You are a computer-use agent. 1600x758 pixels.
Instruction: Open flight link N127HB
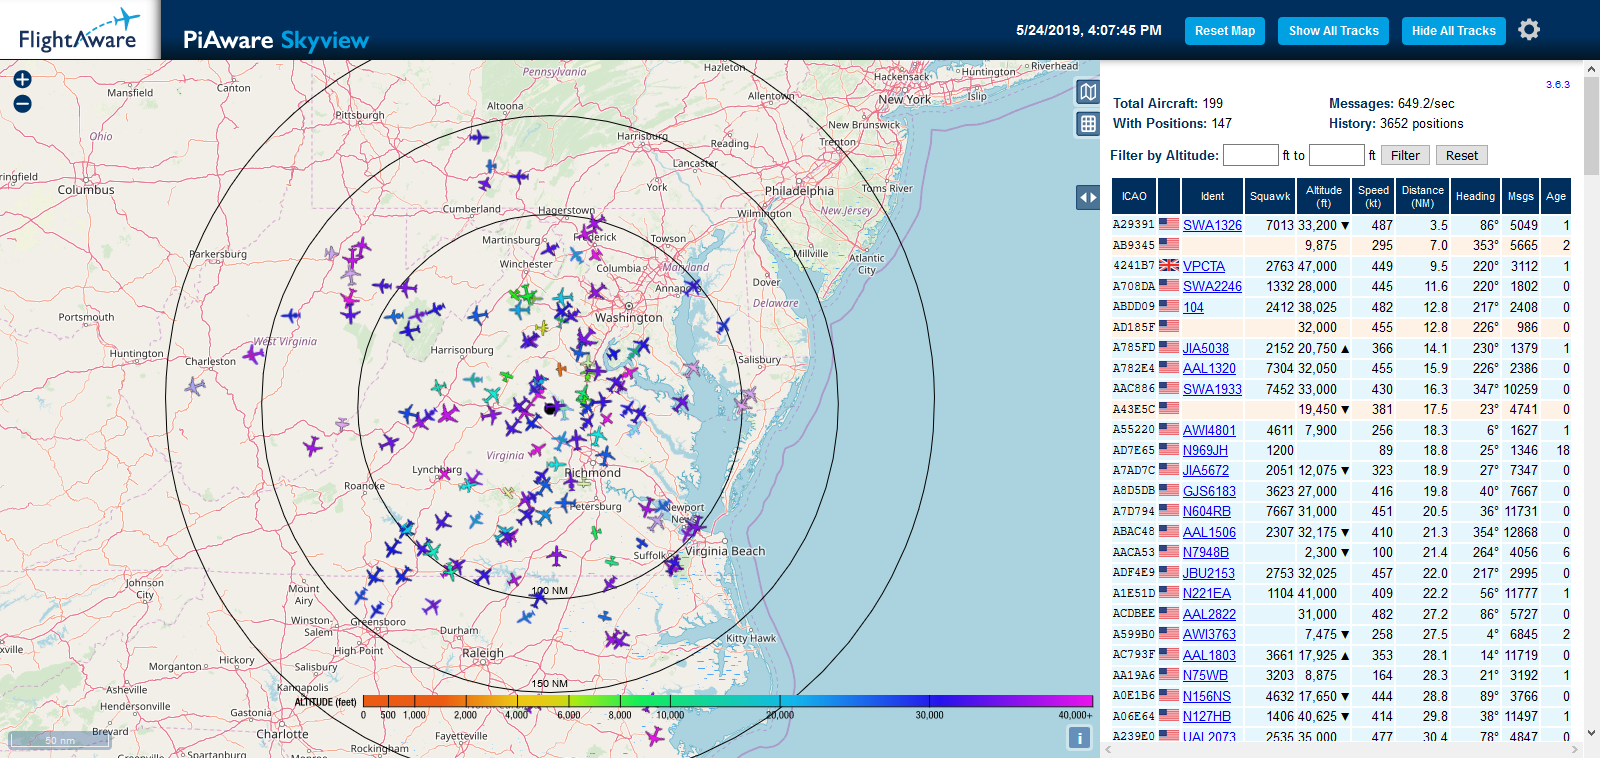1207,716
